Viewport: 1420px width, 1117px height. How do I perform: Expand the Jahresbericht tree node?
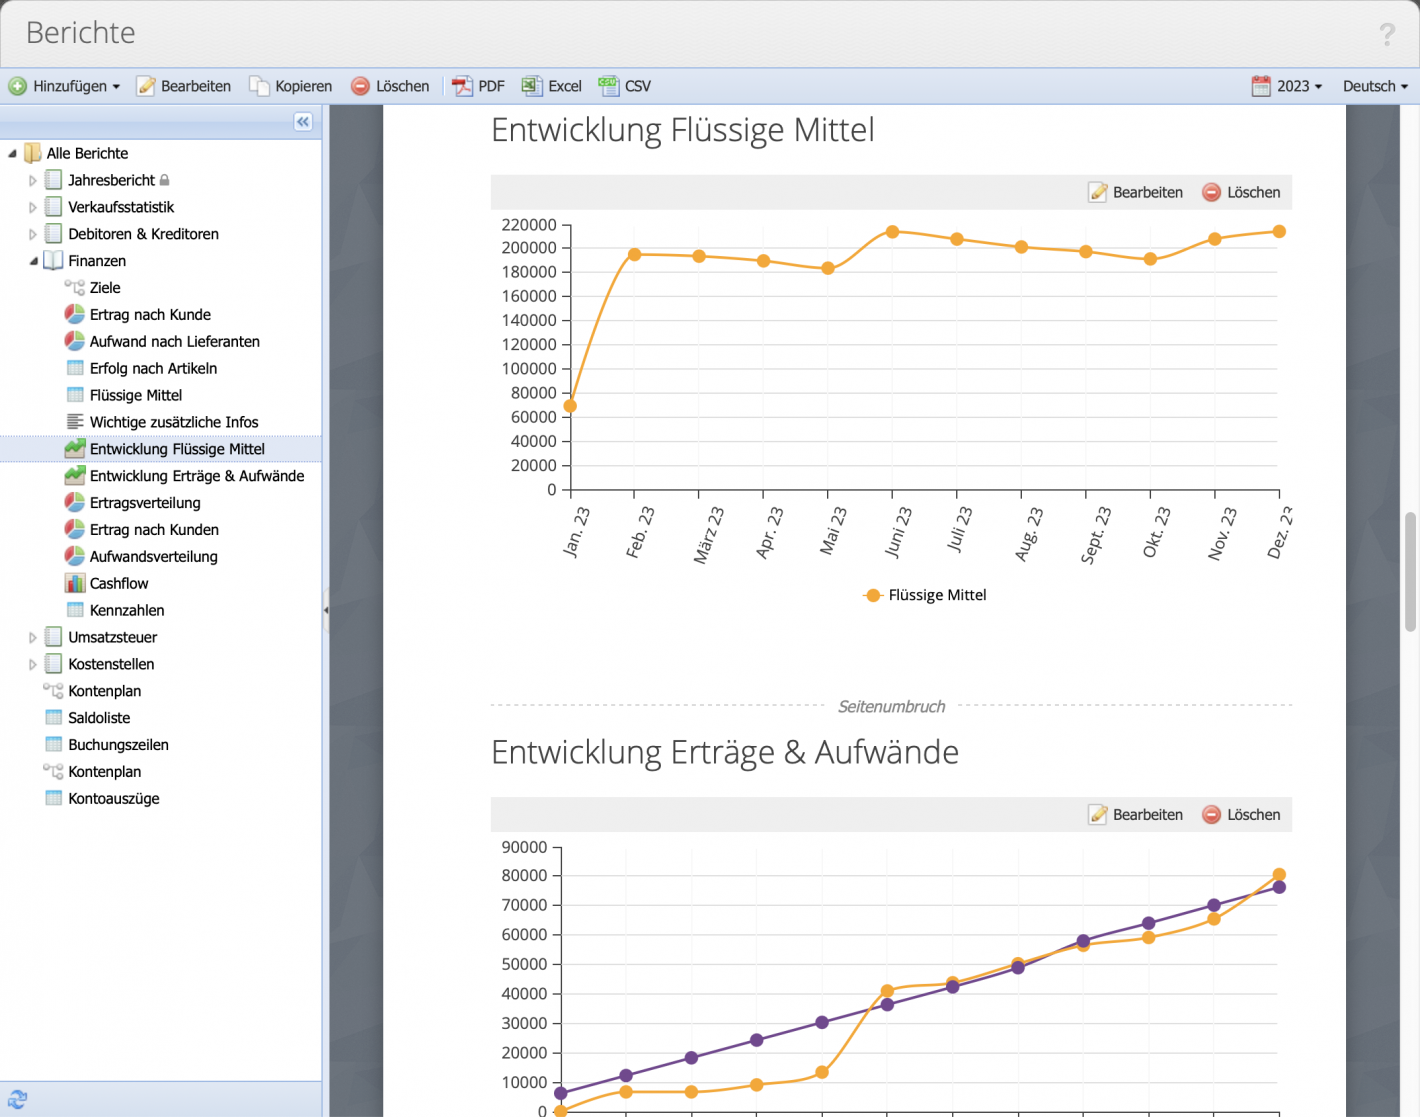(x=31, y=179)
